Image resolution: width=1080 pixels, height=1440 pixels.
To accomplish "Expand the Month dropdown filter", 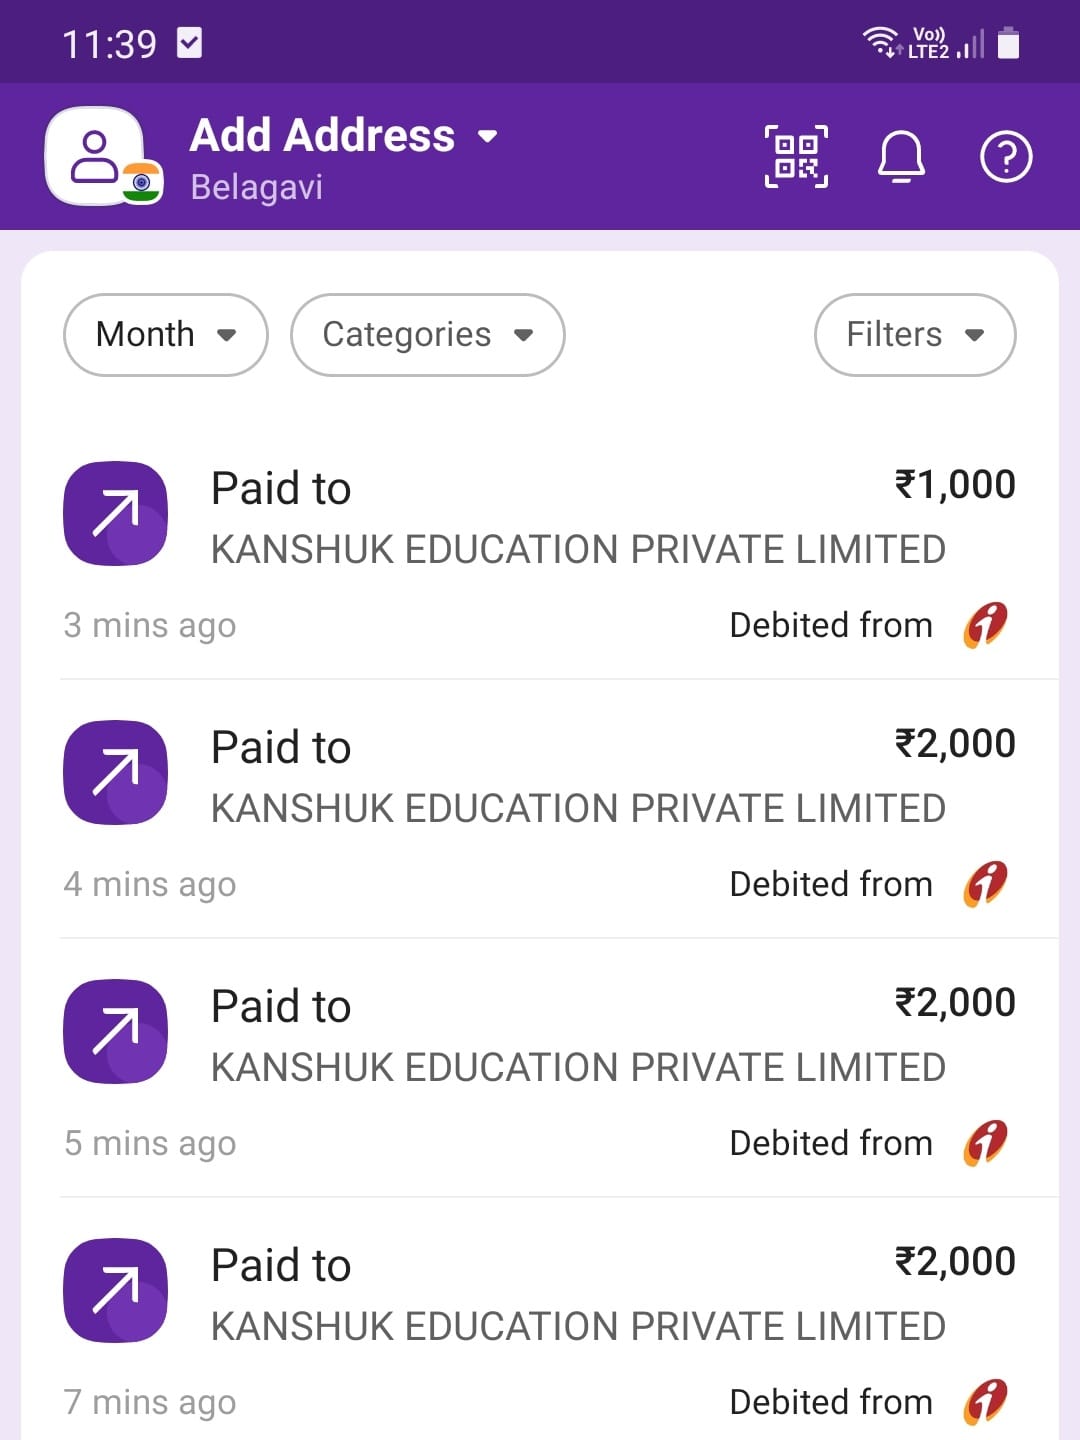I will coord(165,335).
